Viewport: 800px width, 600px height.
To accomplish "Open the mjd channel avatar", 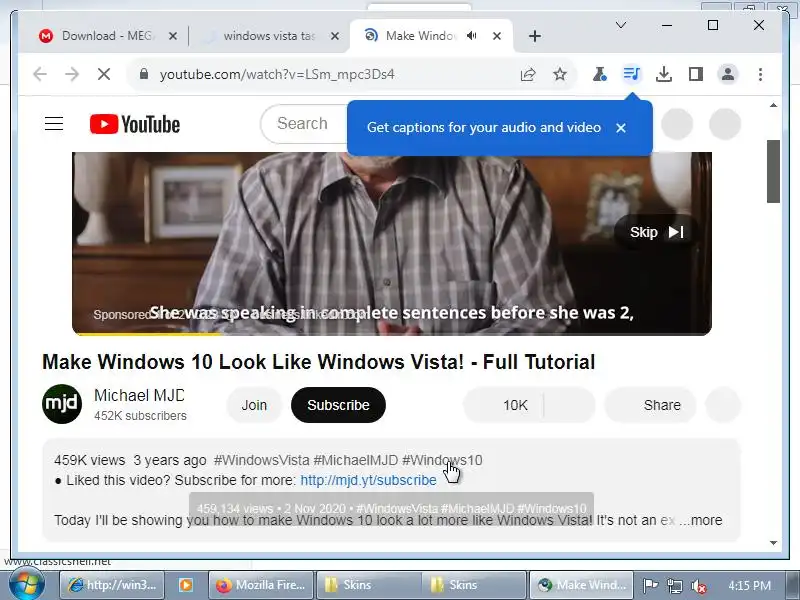I will pos(62,404).
